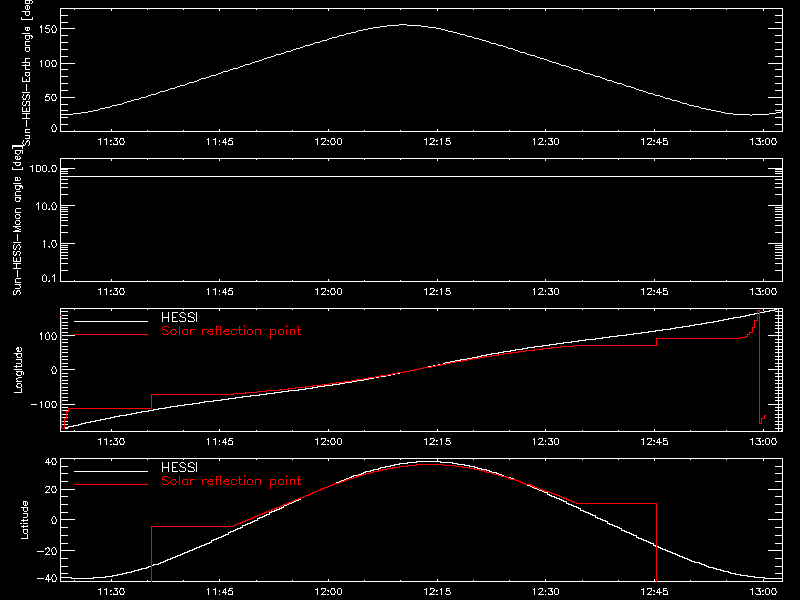Screen dimensions: 800x600
Task: Click the white HESSI legend label in Longitude plot
Action: pos(180,317)
